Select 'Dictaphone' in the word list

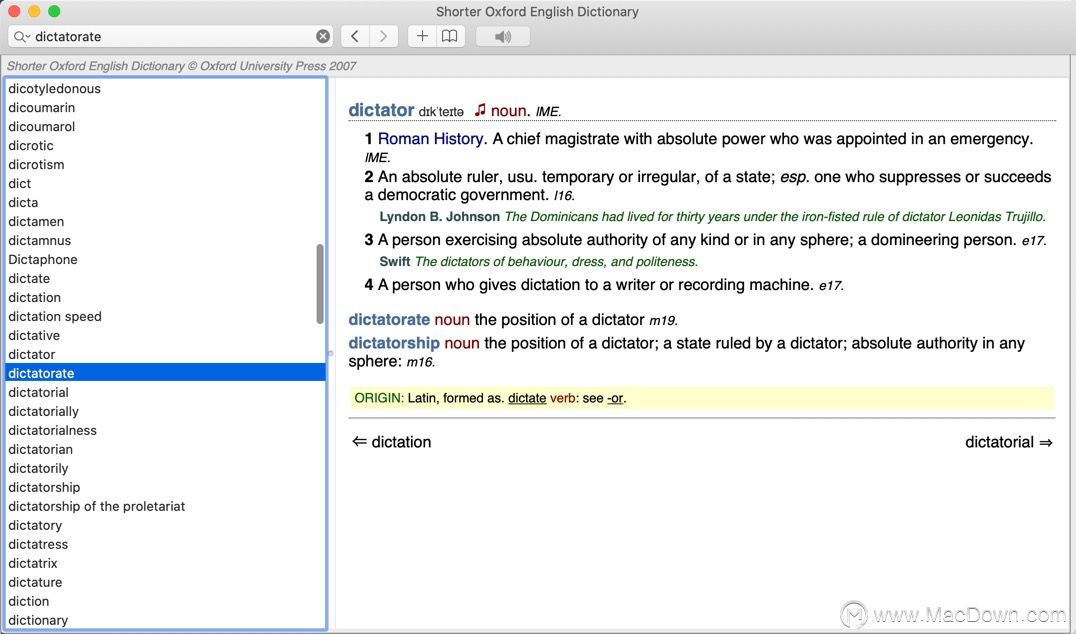pos(165,259)
